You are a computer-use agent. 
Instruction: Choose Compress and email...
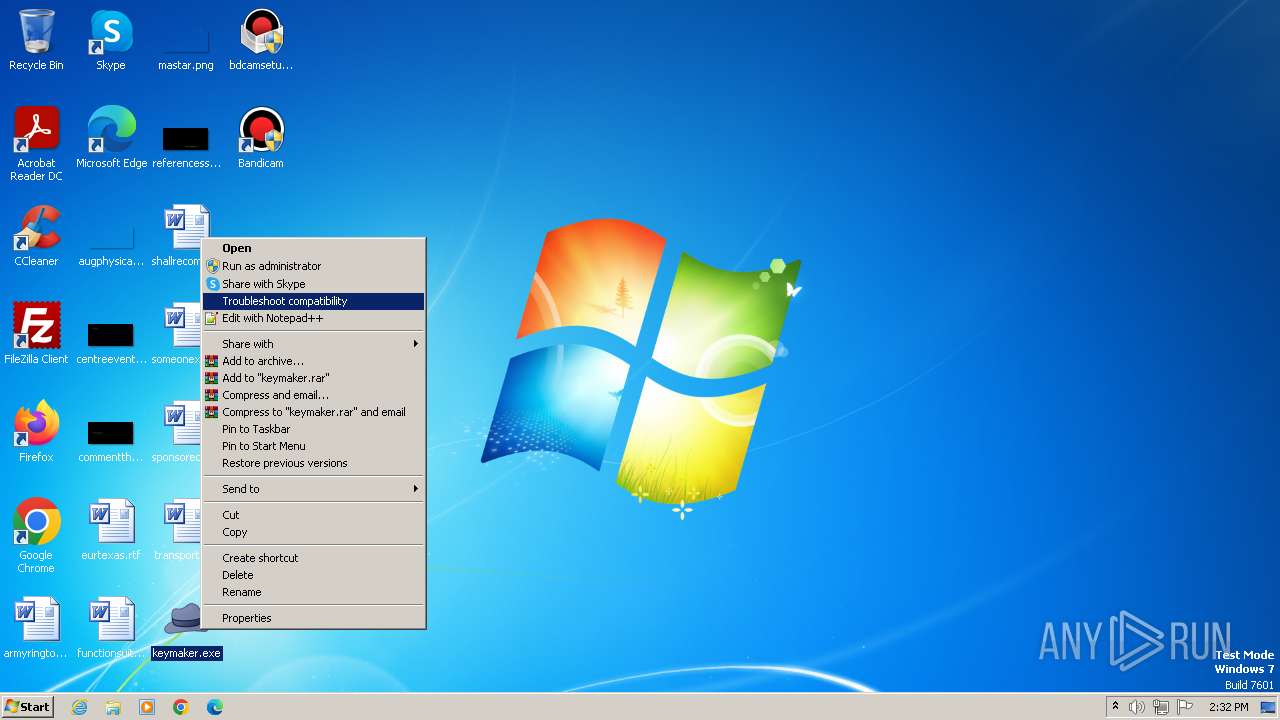pyautogui.click(x=314, y=395)
